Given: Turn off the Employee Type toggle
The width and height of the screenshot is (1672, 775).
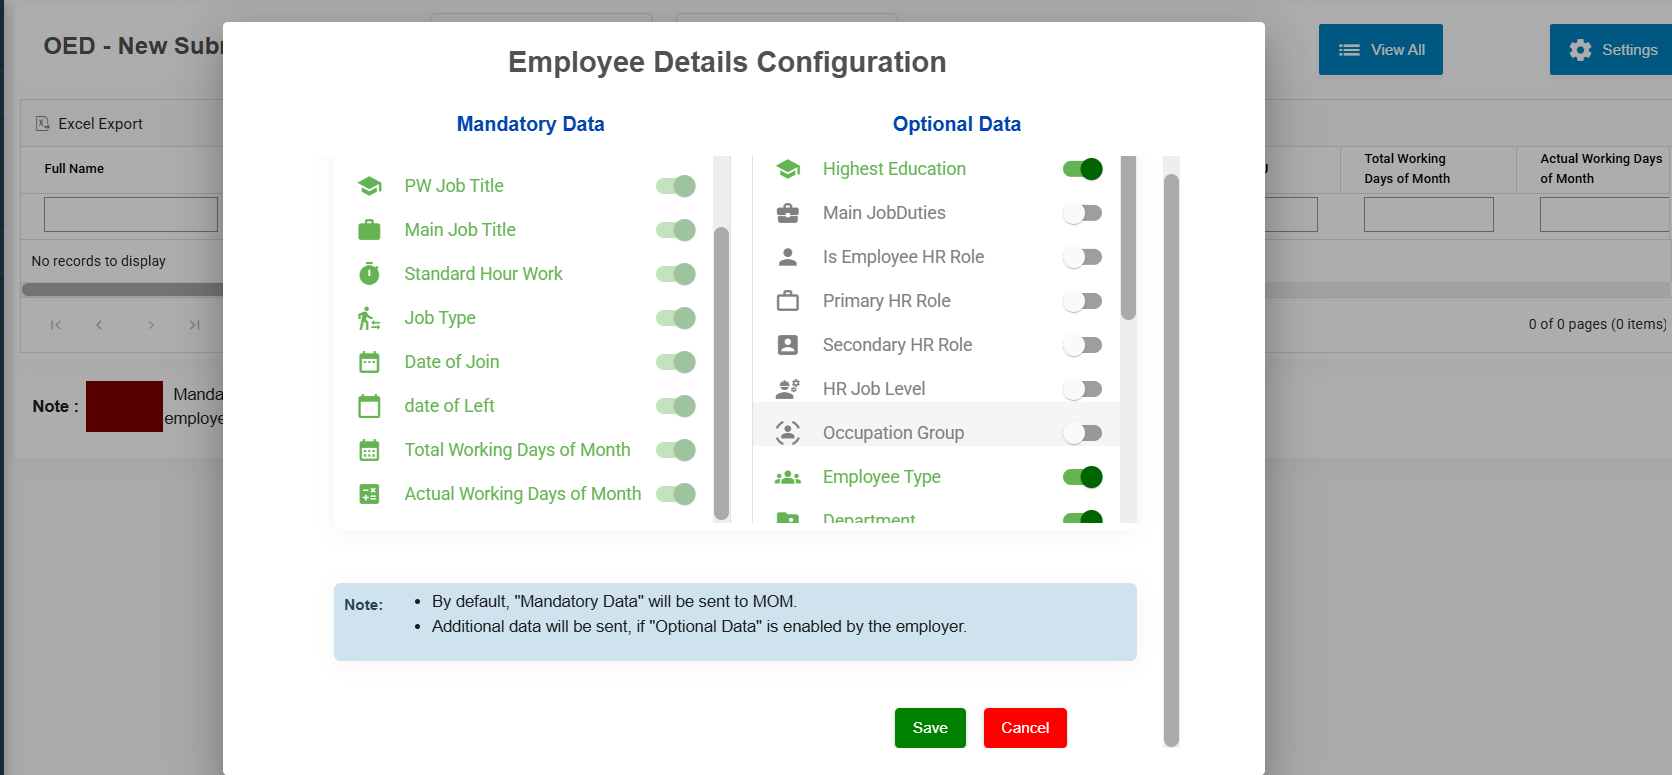Looking at the screenshot, I should 1082,477.
